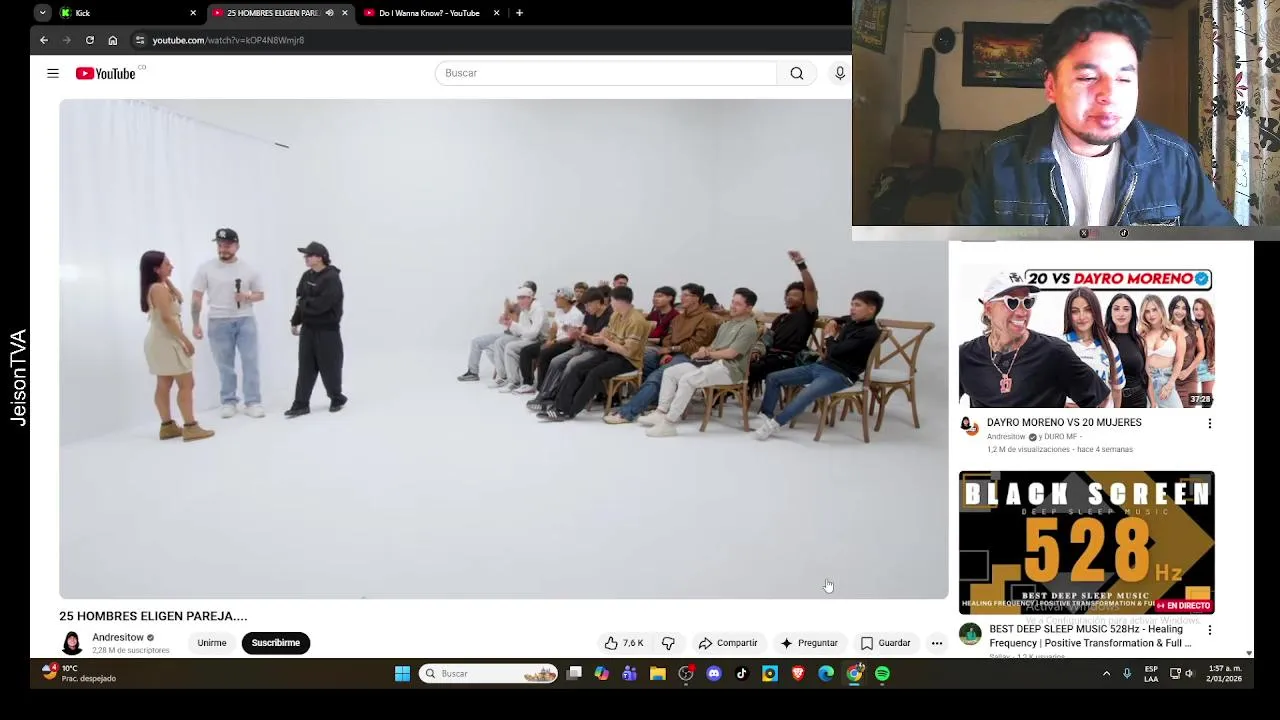1280x720 pixels.
Task: Open Microsoft Edge from the taskbar
Action: tap(826, 674)
